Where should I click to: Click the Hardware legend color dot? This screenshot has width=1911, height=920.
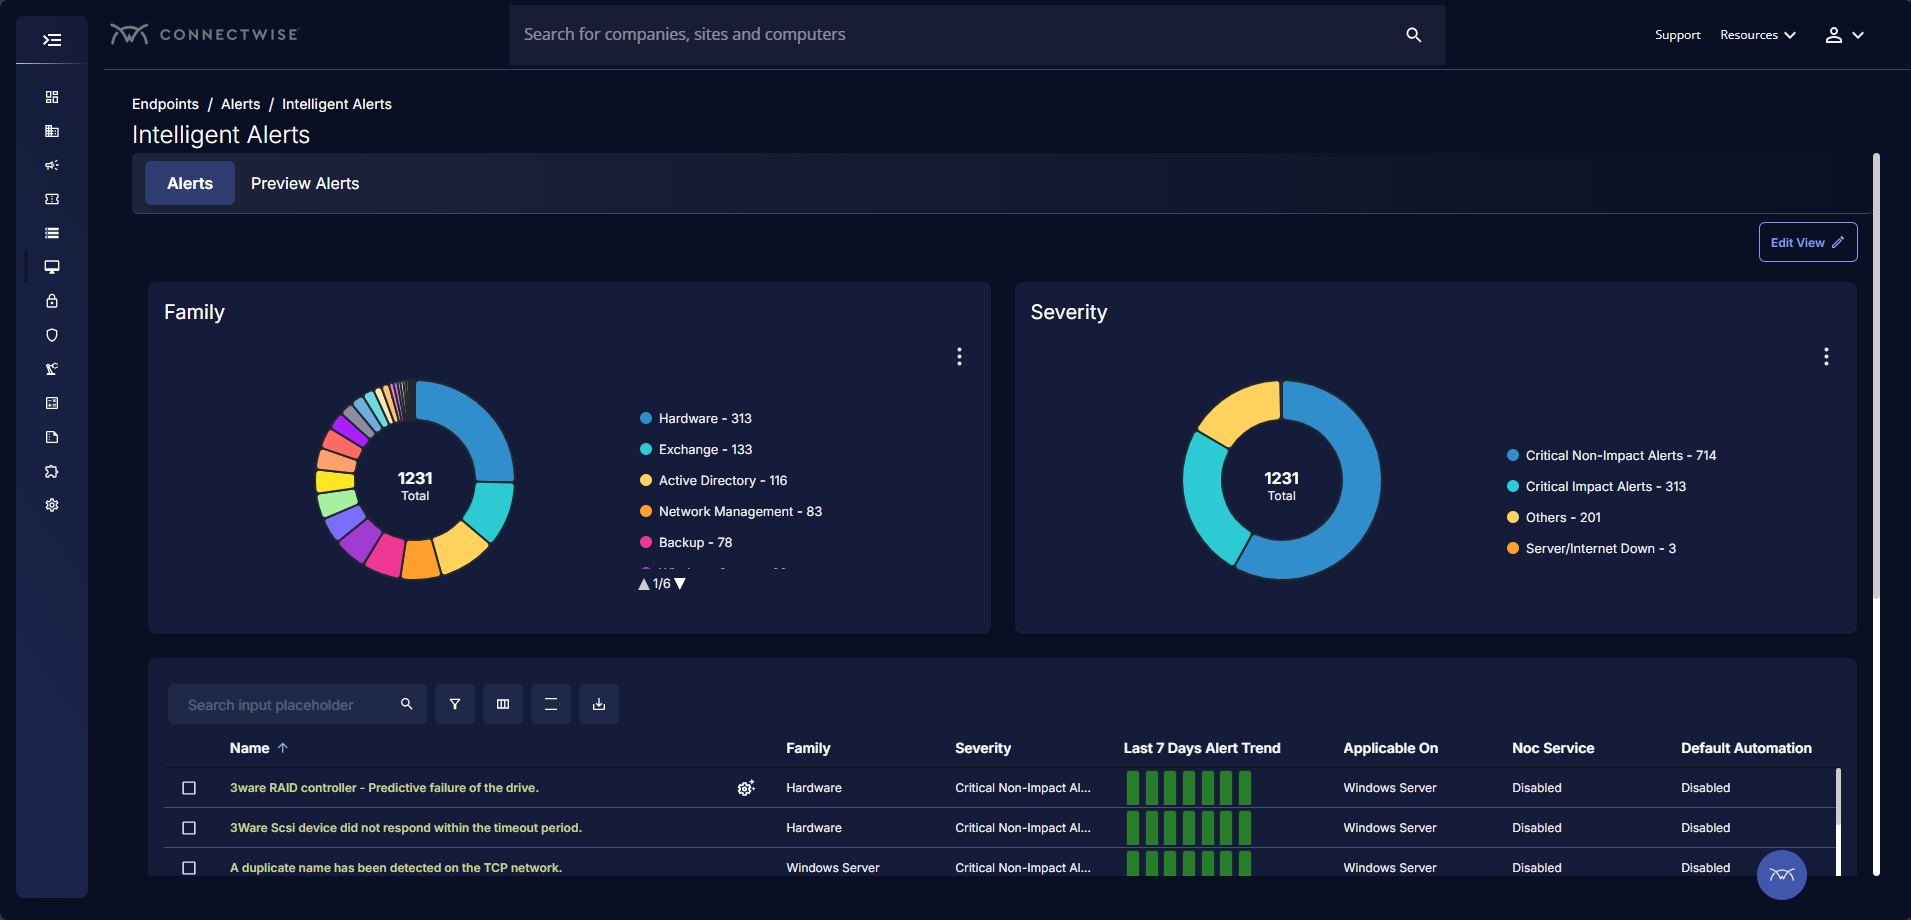646,419
